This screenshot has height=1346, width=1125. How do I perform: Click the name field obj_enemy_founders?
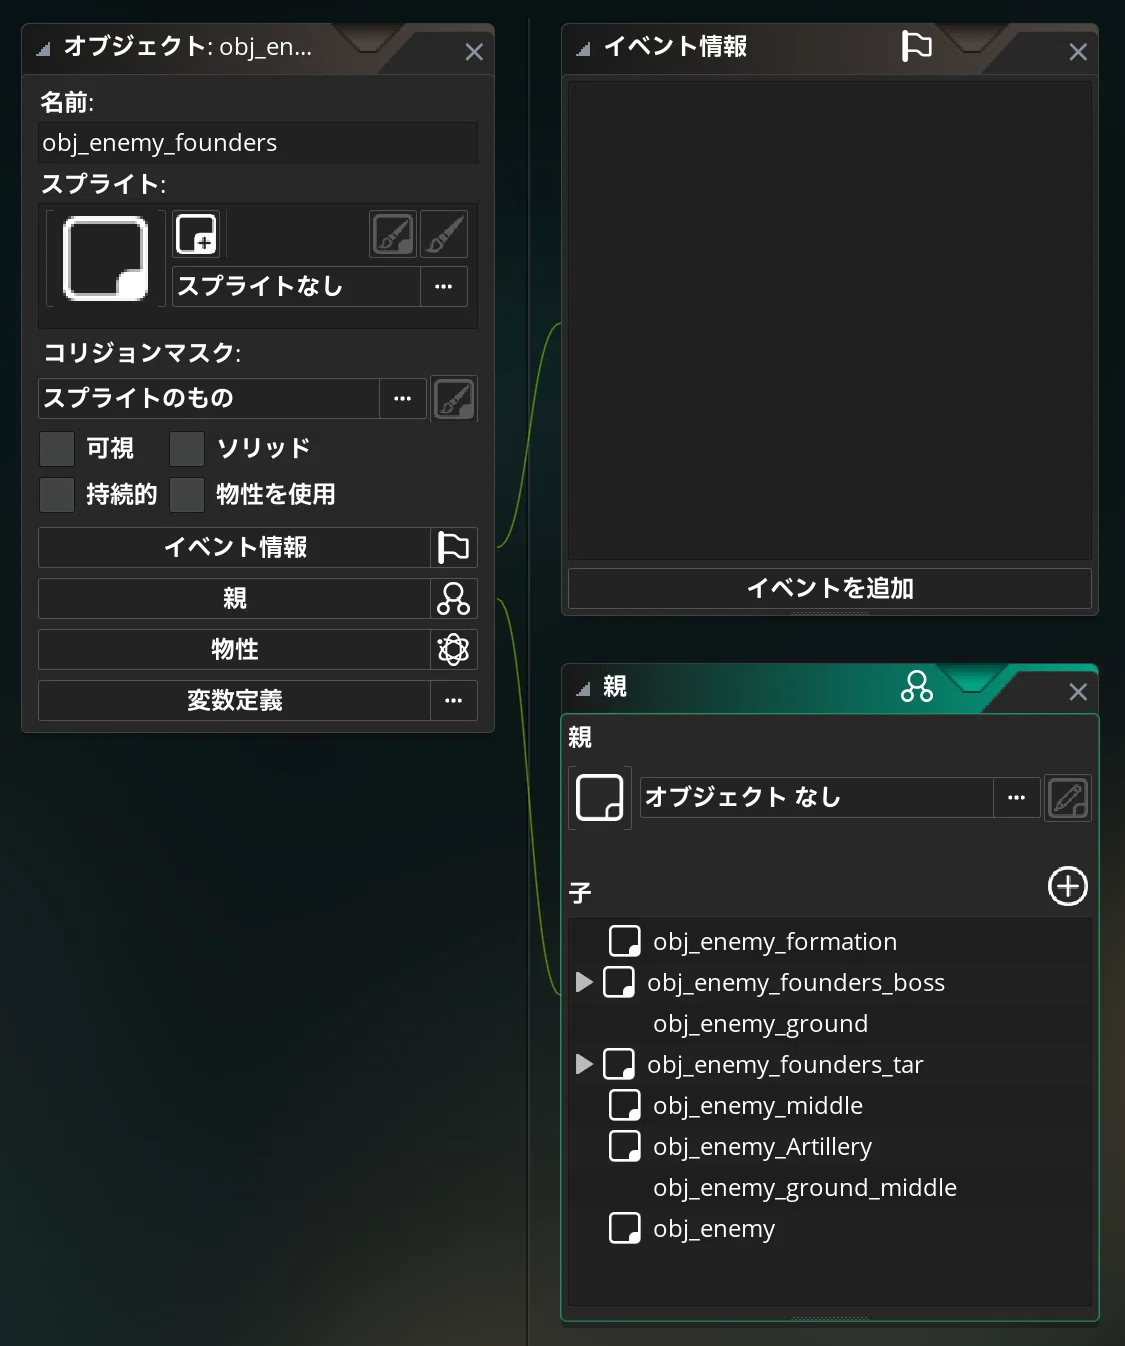click(x=258, y=143)
